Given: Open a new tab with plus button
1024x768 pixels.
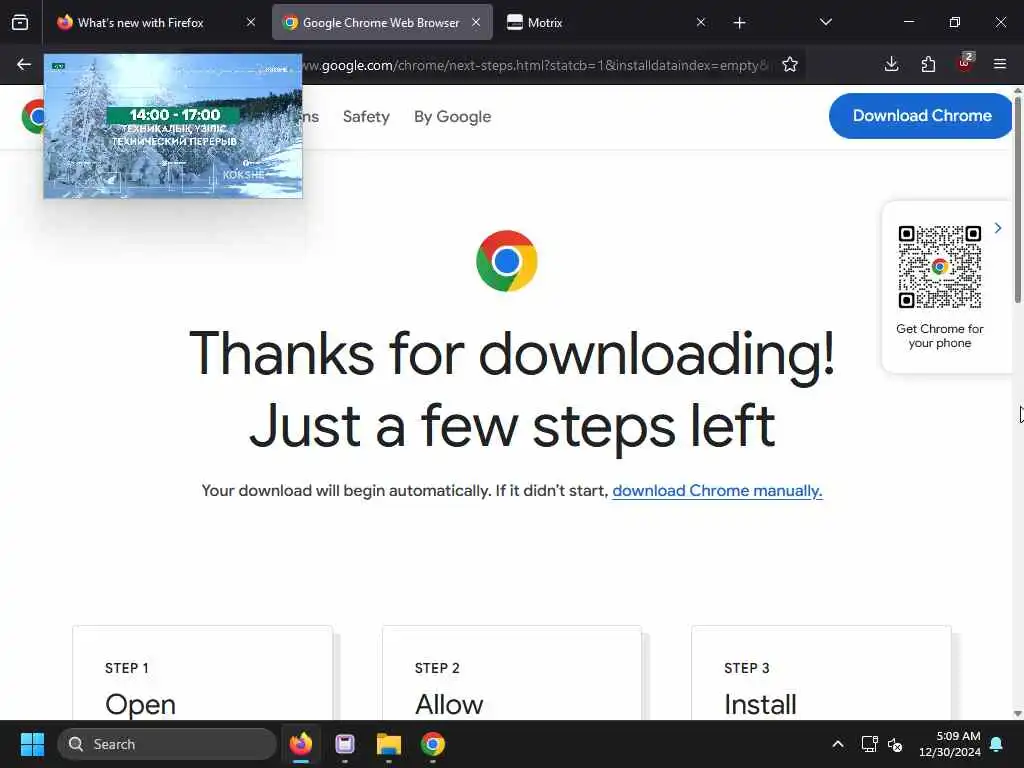Looking at the screenshot, I should (x=739, y=23).
